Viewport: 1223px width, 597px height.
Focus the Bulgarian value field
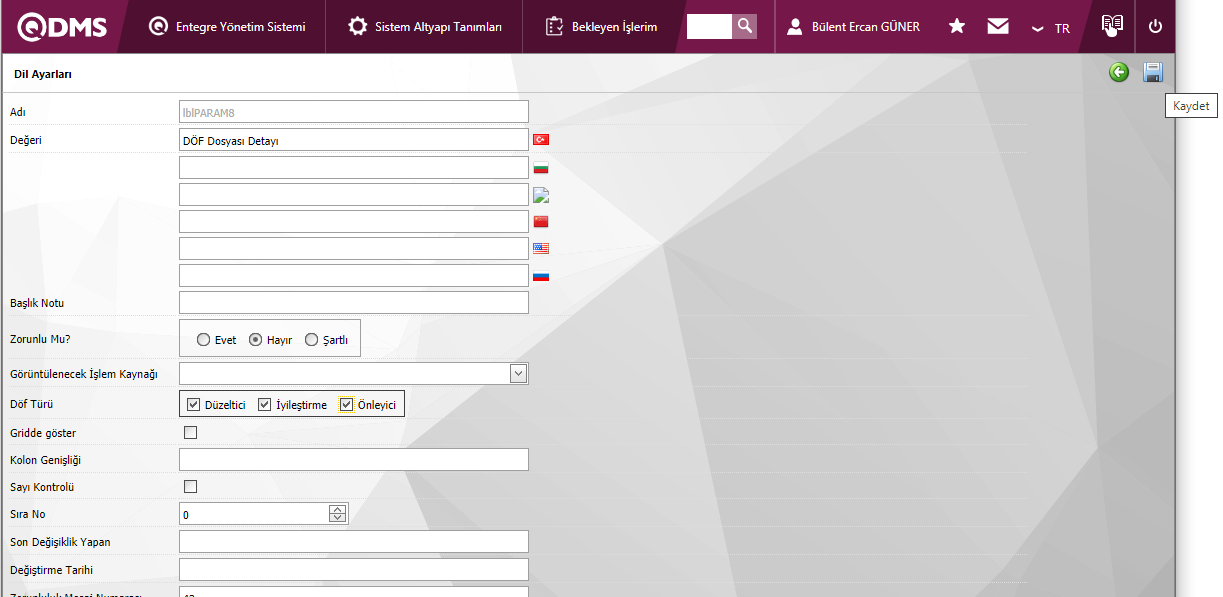click(x=353, y=167)
